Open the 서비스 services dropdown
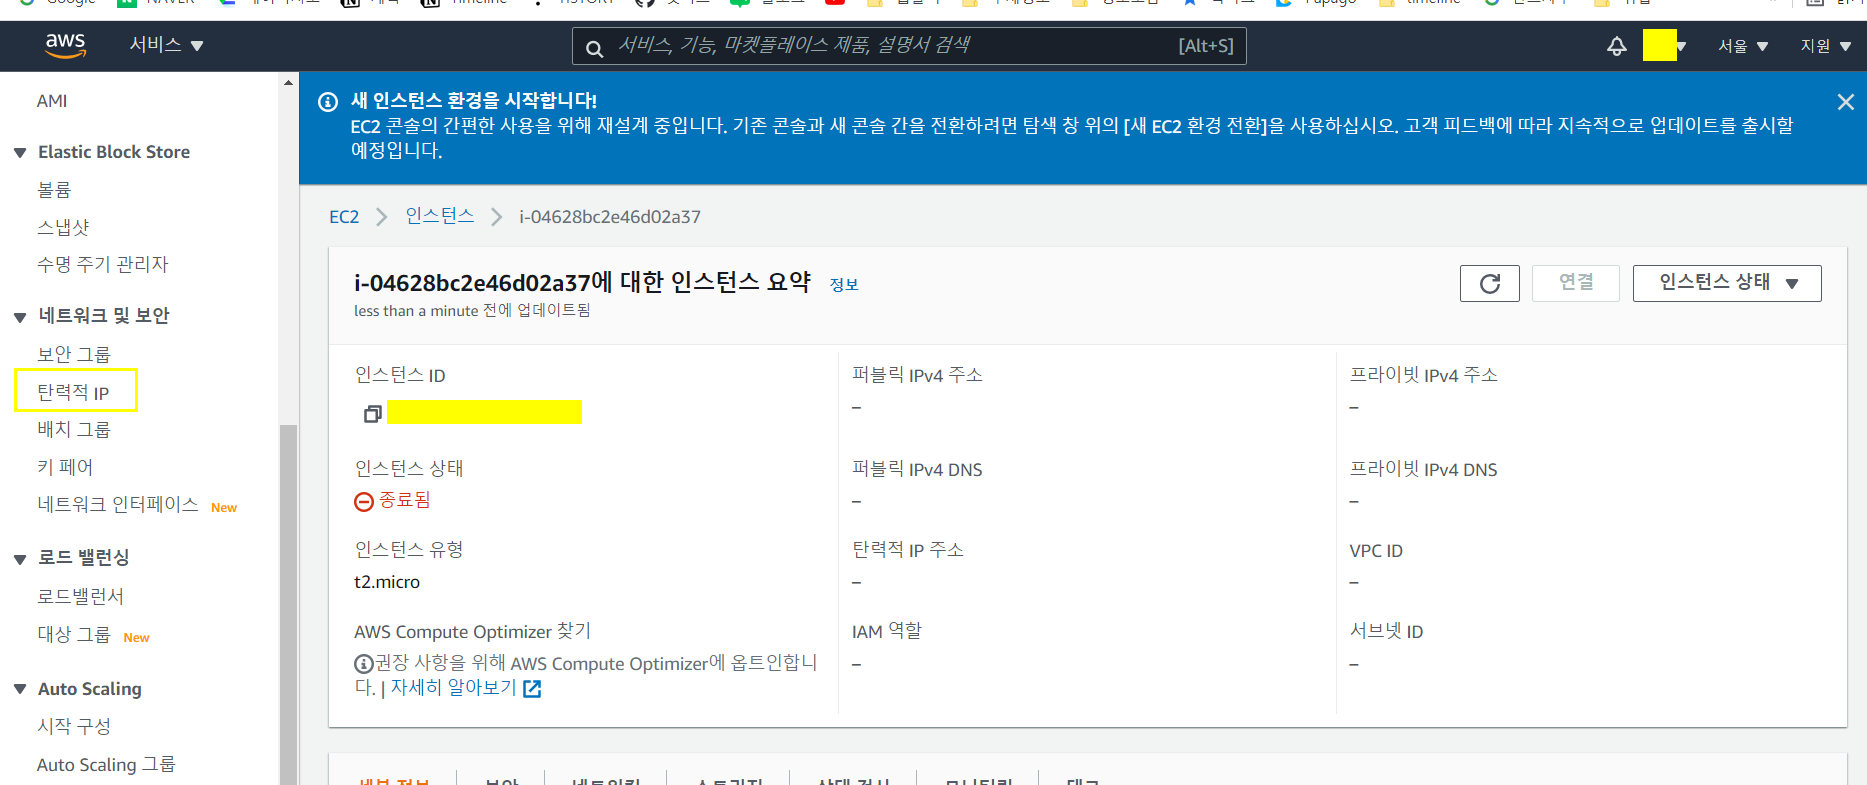The image size is (1867, 785). 166,45
